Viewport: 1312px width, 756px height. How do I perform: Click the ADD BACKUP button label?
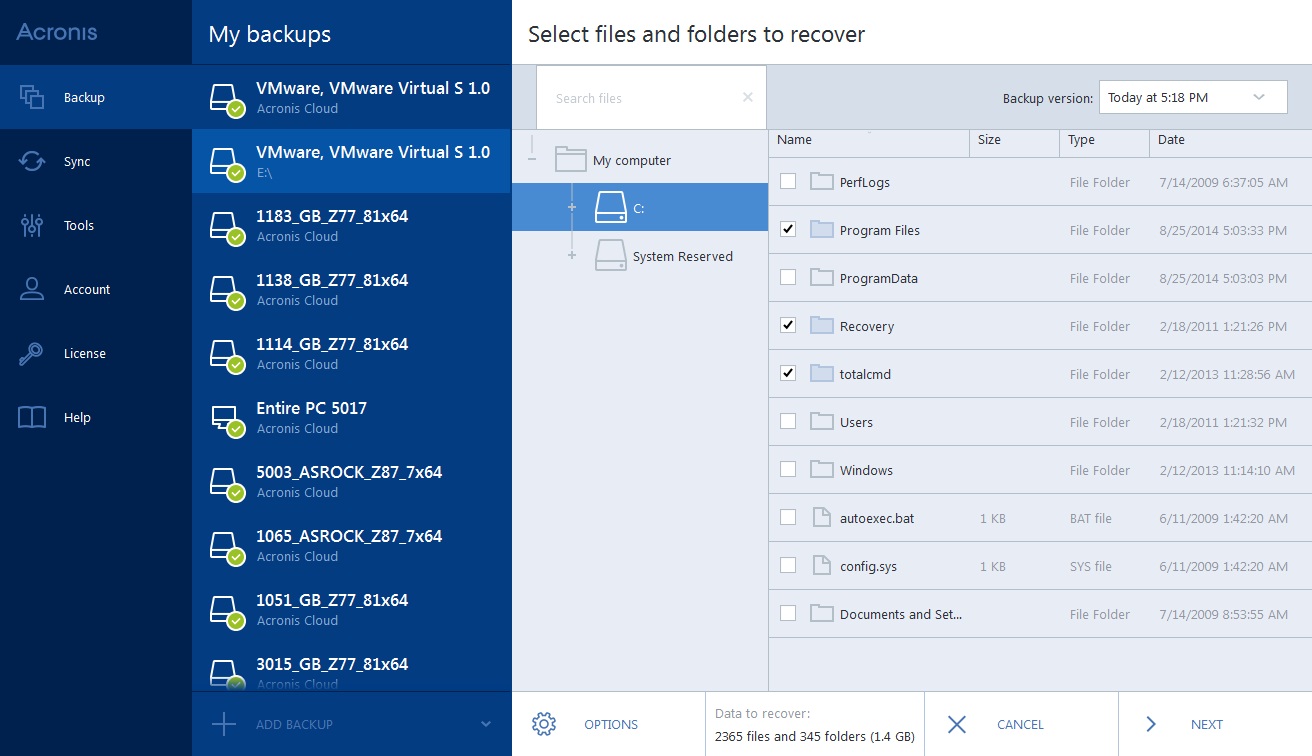[294, 725]
